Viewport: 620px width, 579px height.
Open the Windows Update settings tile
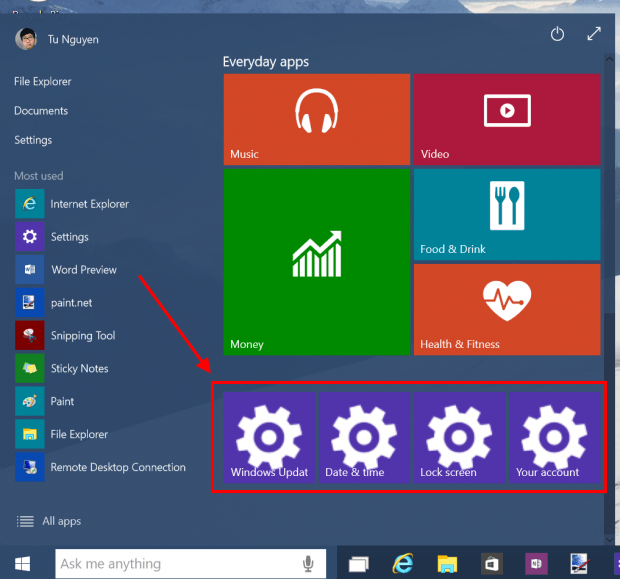pyautogui.click(x=269, y=437)
